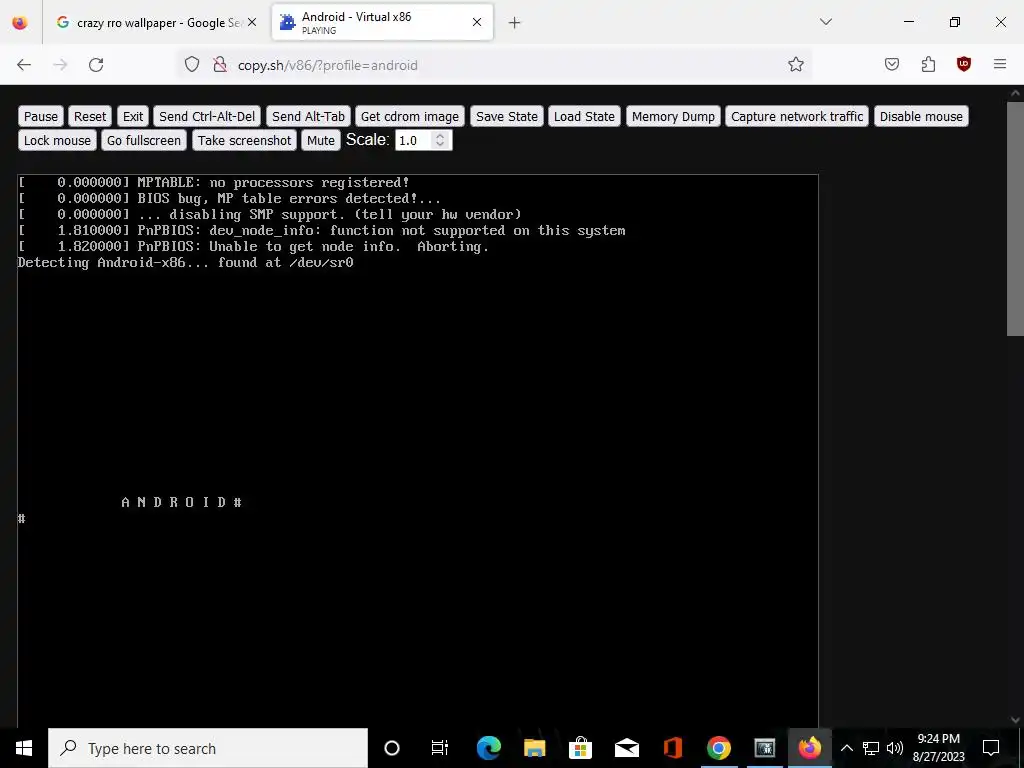This screenshot has height=768, width=1024.
Task: Expand the list all tabs chevron
Action: pos(826,22)
